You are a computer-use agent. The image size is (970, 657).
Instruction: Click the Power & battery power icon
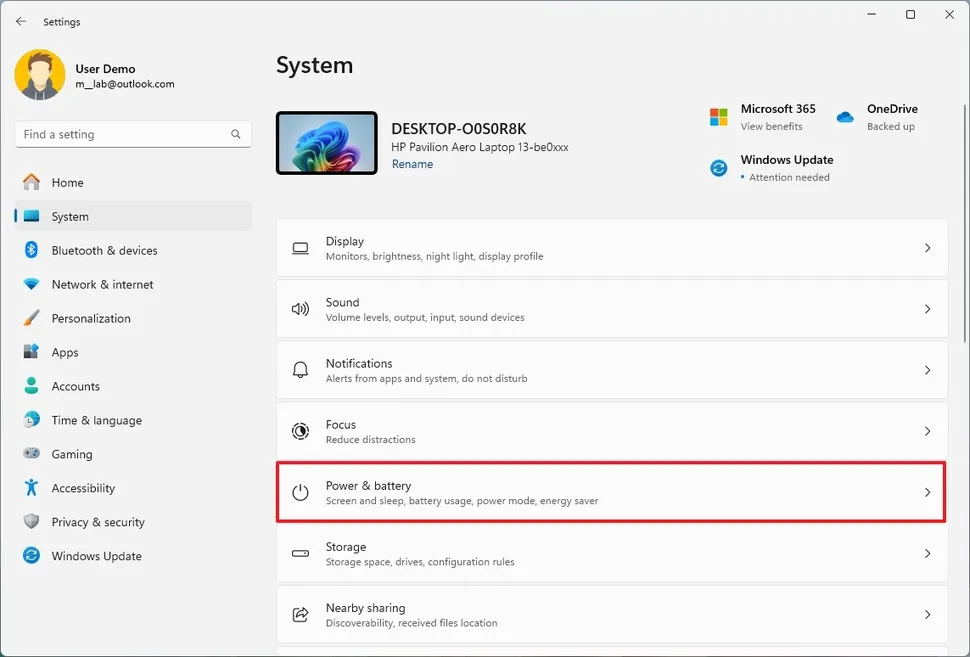tap(300, 492)
